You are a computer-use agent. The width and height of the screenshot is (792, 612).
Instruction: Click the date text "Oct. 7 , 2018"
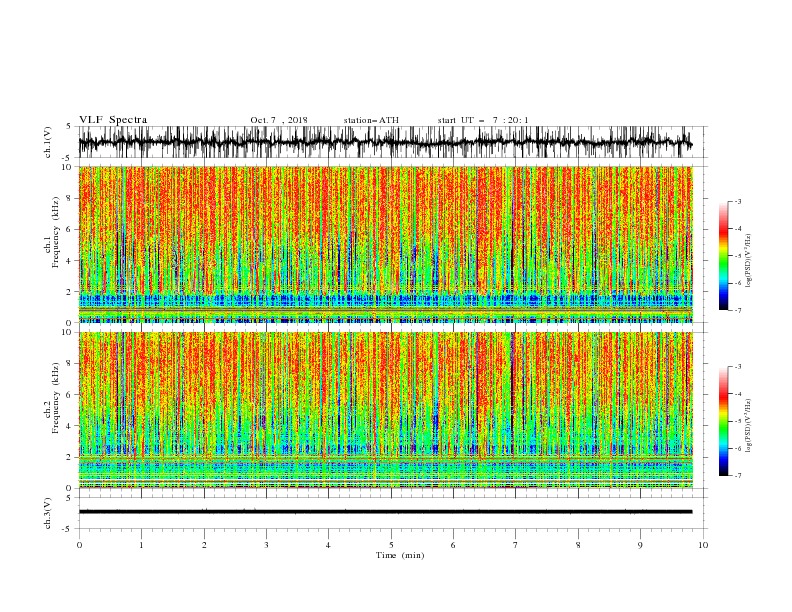279,120
